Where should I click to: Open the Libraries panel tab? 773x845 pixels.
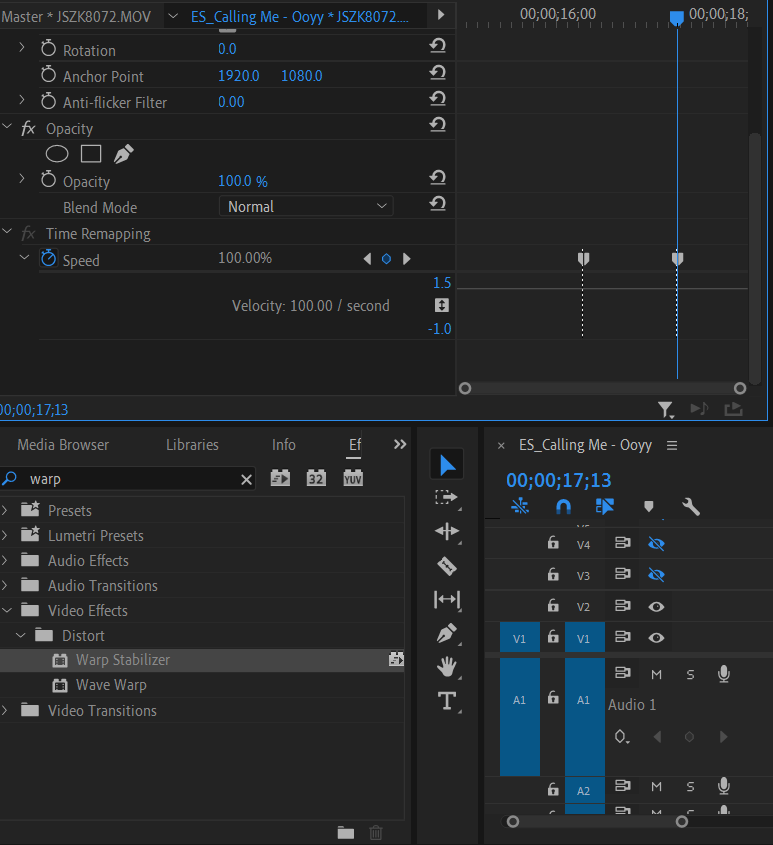click(x=192, y=445)
